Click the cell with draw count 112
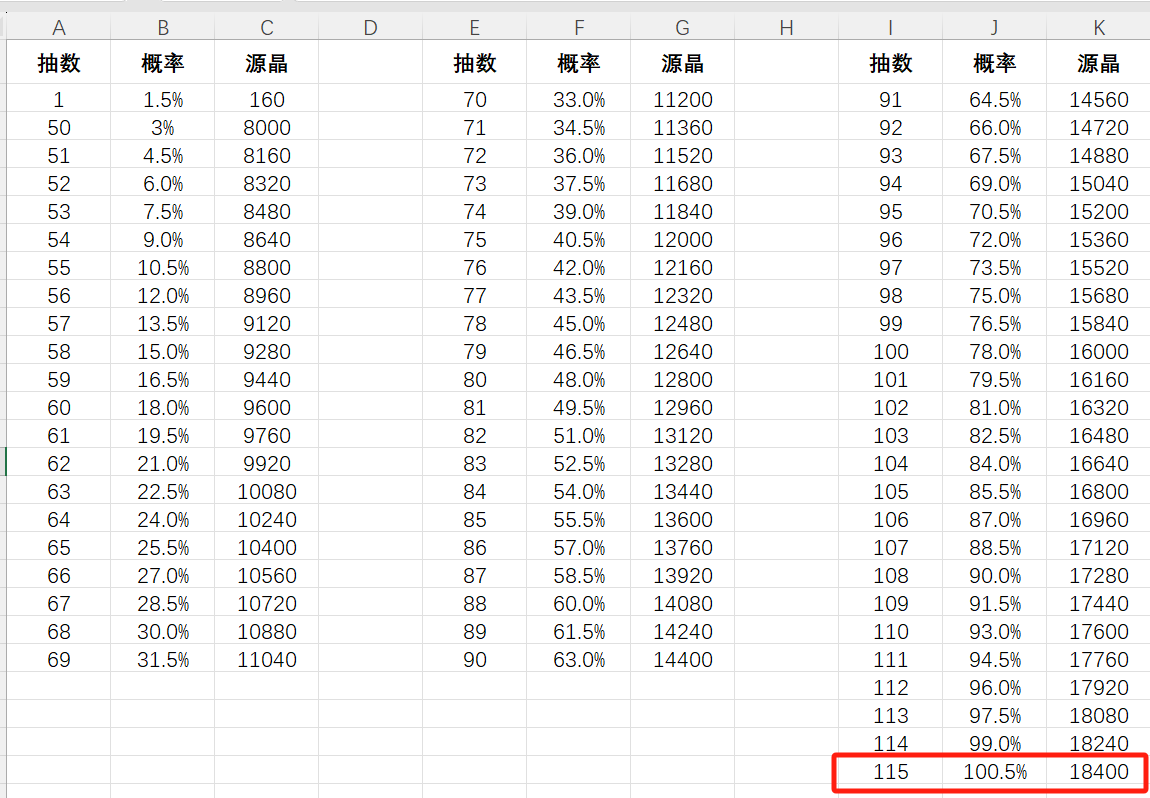The width and height of the screenshot is (1150, 798). click(x=890, y=687)
